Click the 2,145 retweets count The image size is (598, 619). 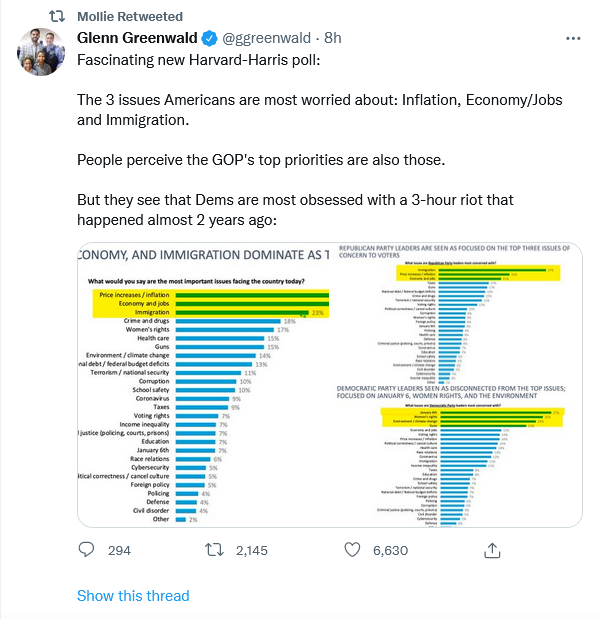(x=251, y=550)
